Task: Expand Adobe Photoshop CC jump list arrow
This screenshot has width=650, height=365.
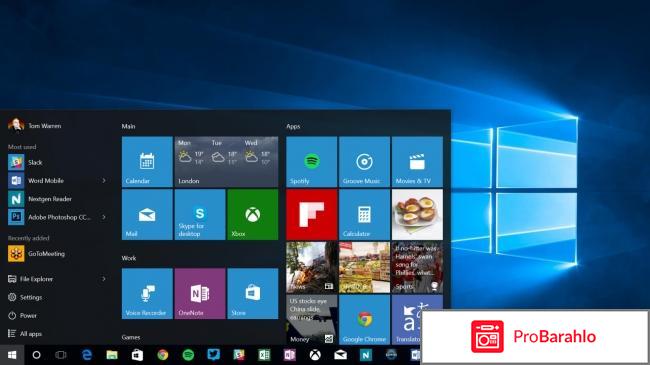Action: (104, 217)
